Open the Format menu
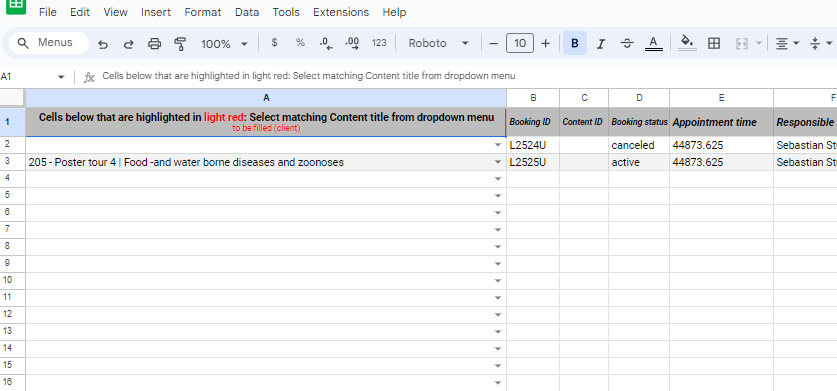 [203, 12]
